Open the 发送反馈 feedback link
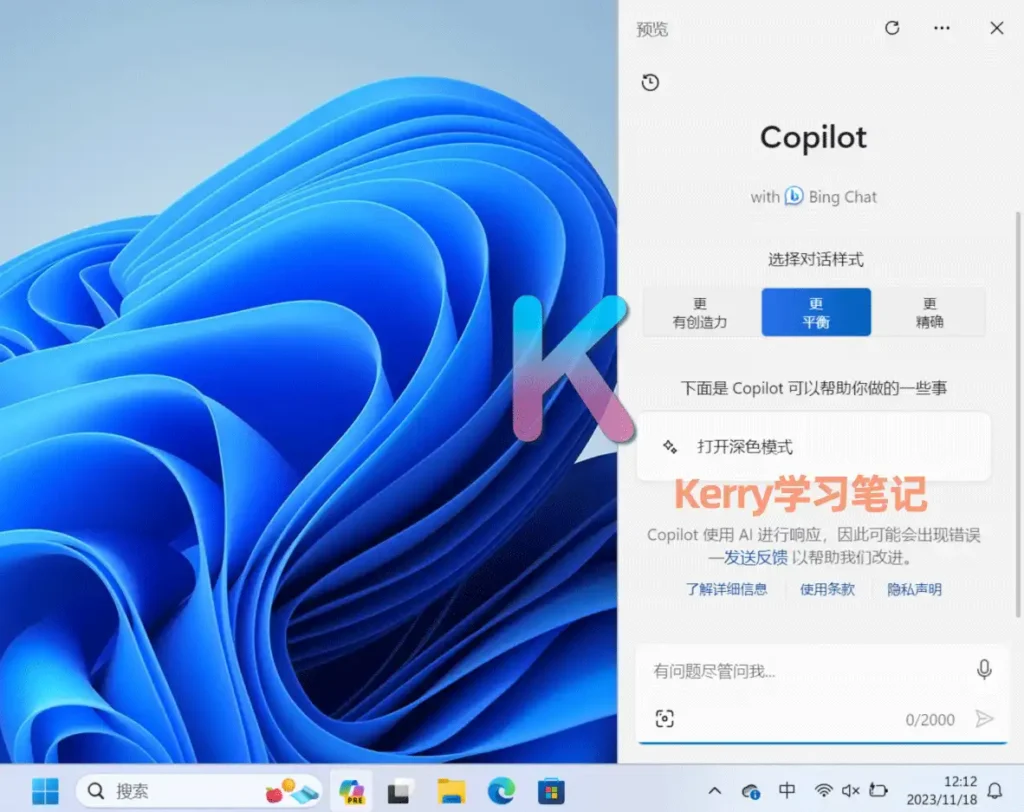1024x812 pixels. coord(755,557)
